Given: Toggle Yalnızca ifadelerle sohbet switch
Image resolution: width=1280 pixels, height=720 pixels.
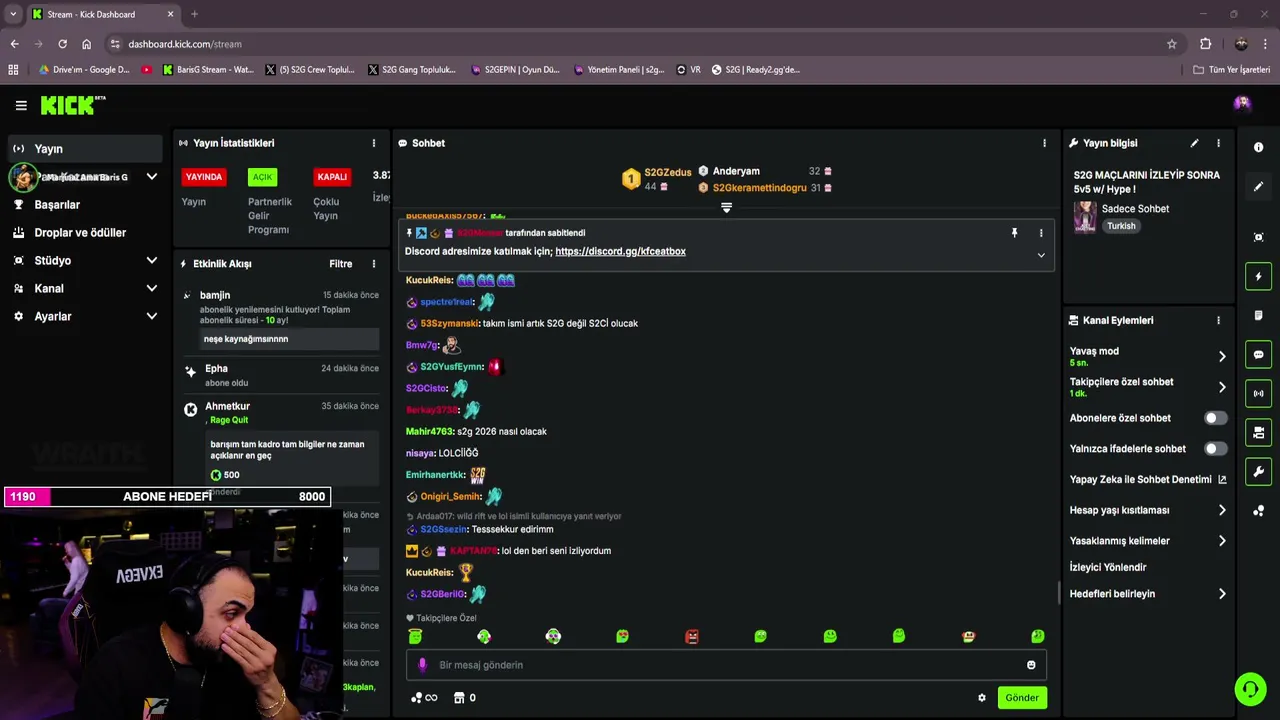Looking at the screenshot, I should (x=1215, y=449).
